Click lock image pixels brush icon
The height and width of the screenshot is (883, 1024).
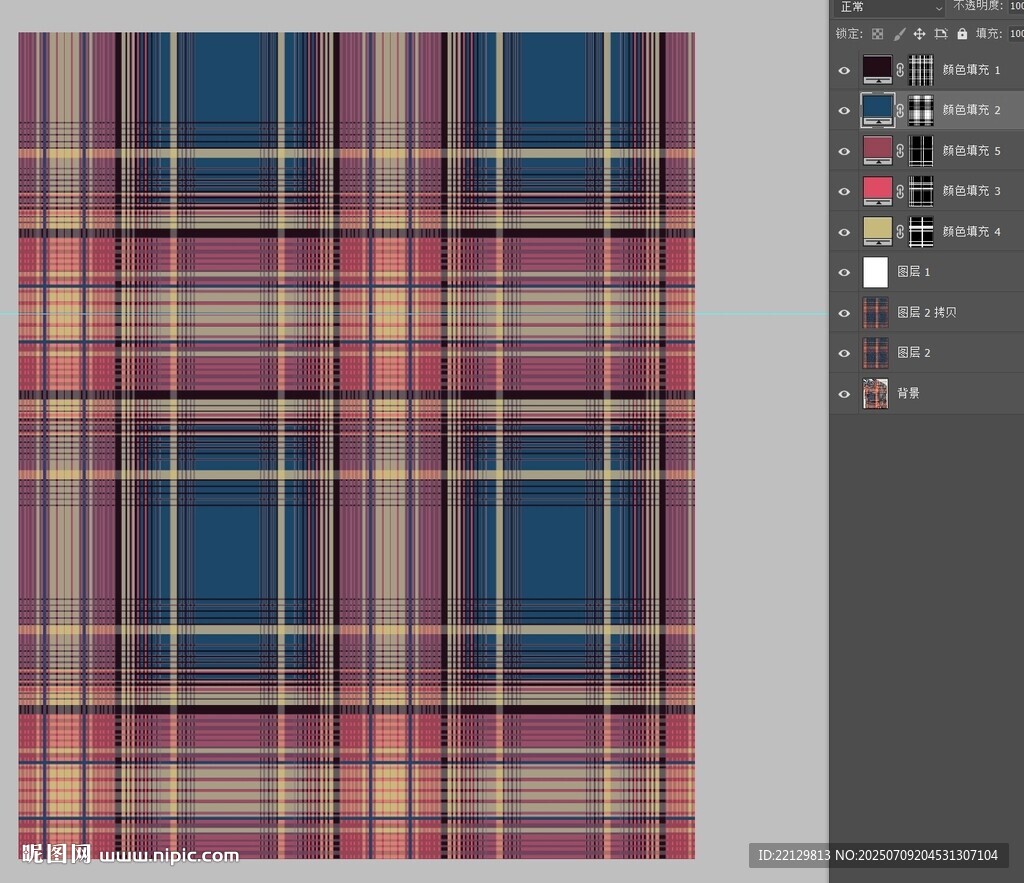click(x=899, y=34)
